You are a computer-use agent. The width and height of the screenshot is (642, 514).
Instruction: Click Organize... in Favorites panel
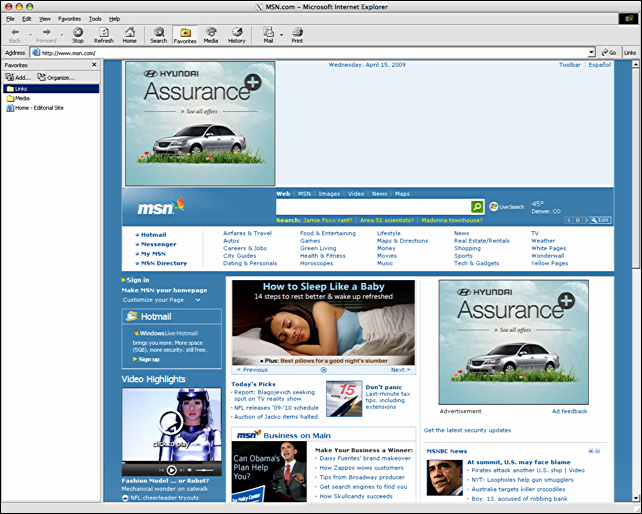tap(56, 77)
